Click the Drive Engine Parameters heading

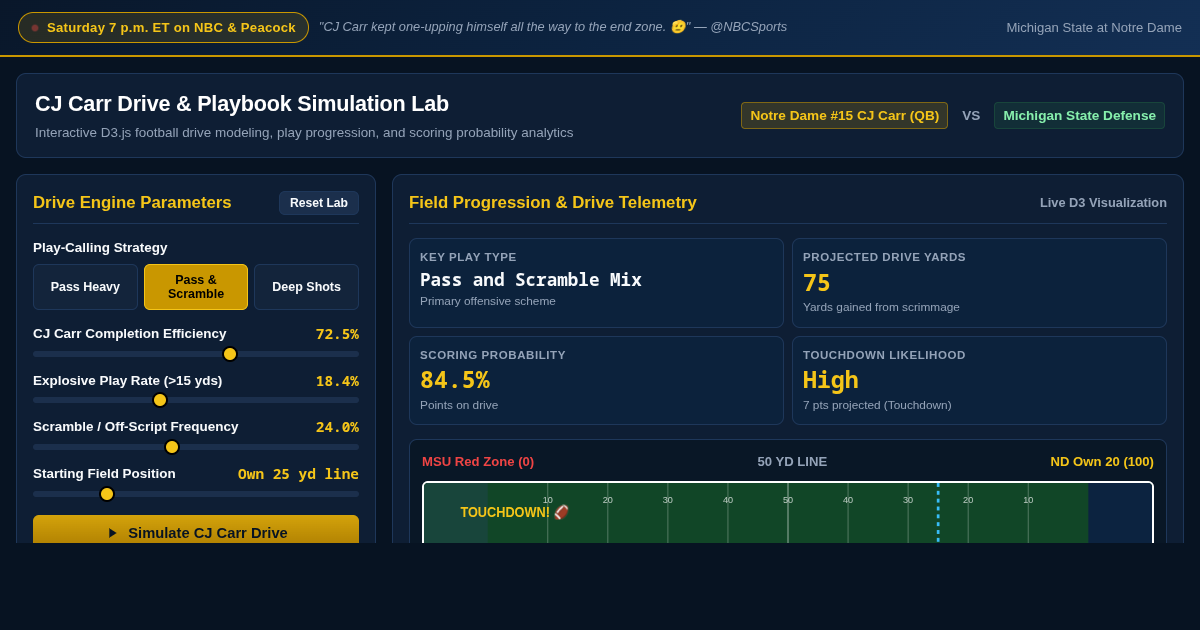tap(132, 203)
